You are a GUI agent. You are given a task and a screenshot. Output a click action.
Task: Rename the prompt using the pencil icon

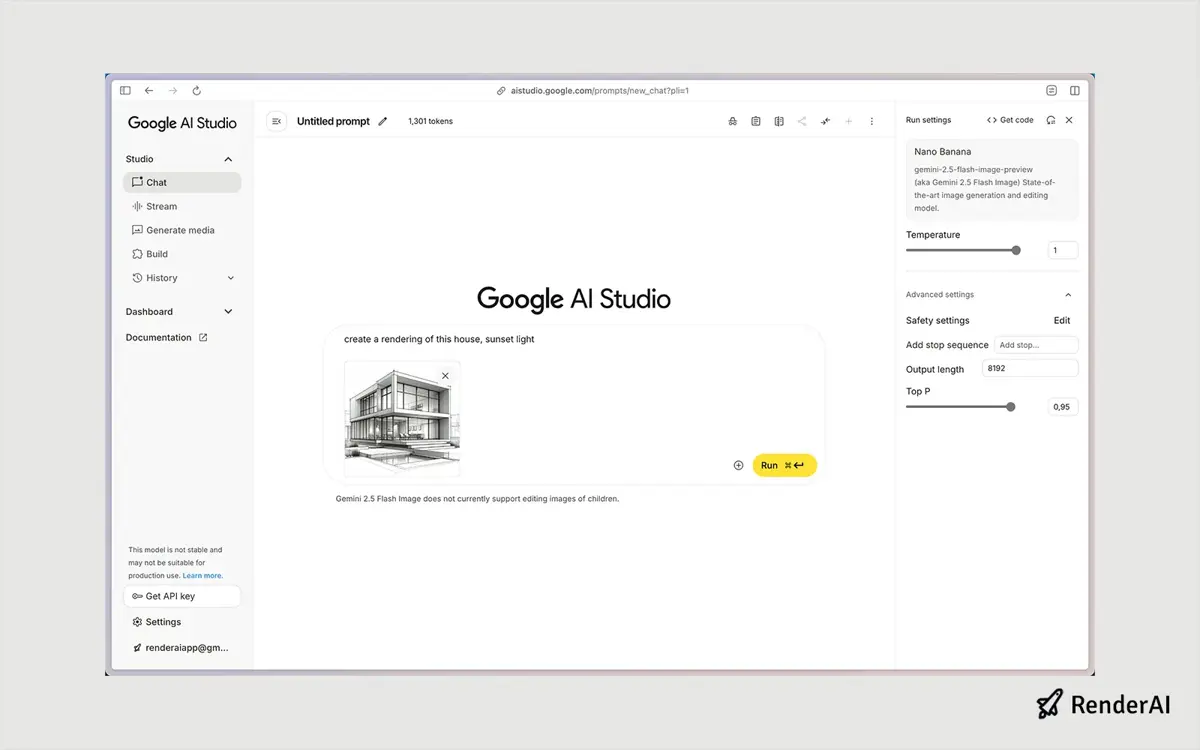[383, 120]
